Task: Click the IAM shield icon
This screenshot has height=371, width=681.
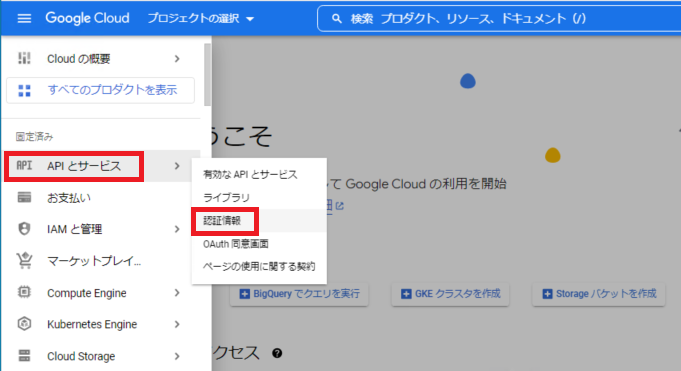Action: [x=24, y=229]
